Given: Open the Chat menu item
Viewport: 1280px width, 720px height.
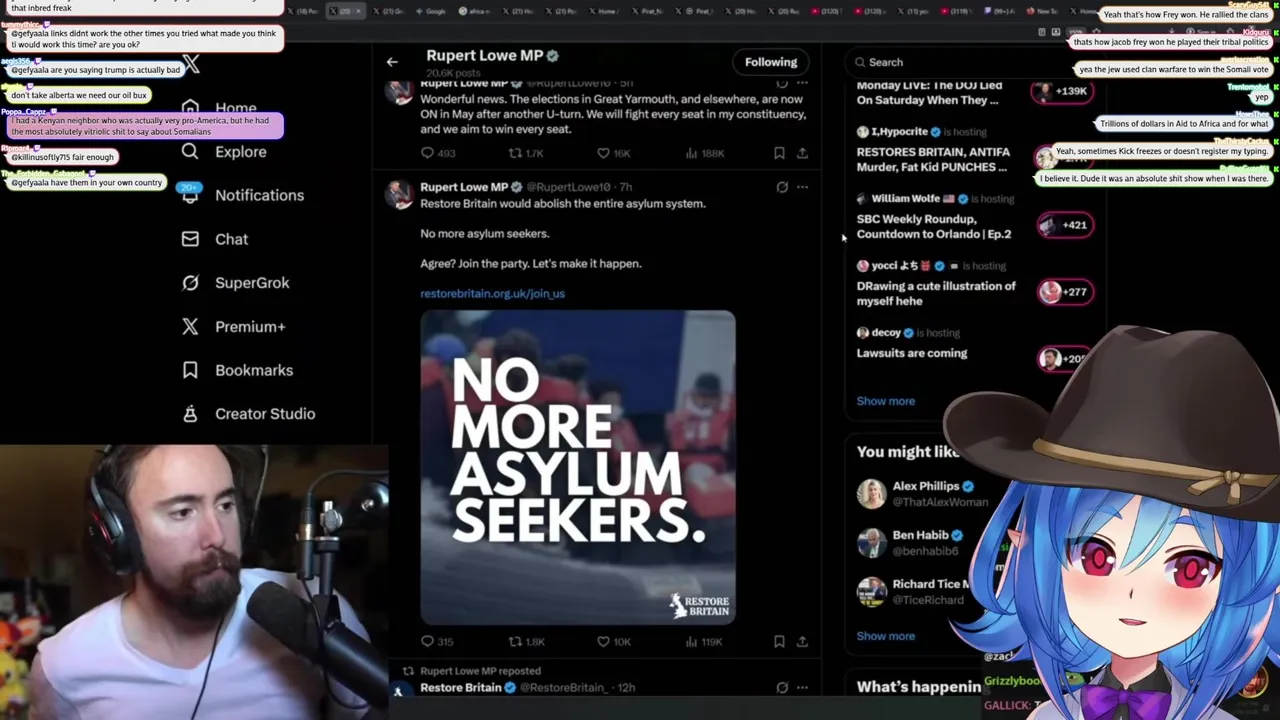Looking at the screenshot, I should point(231,239).
